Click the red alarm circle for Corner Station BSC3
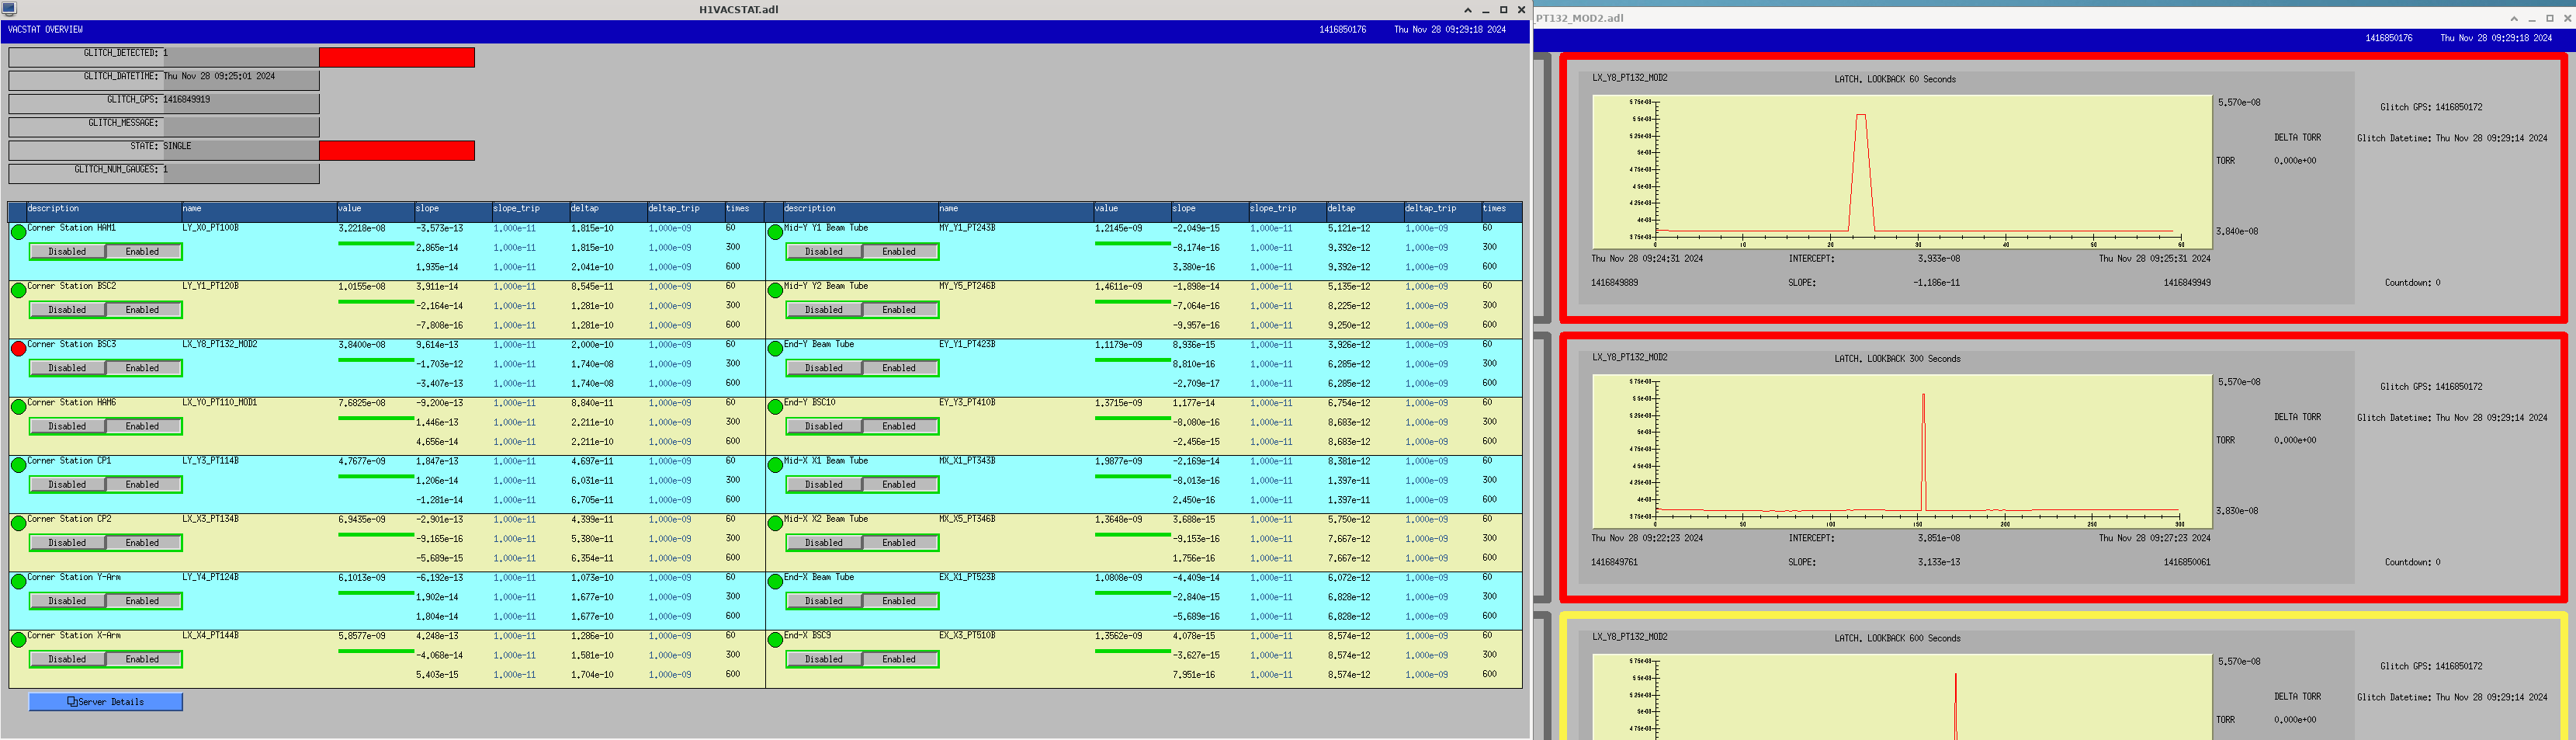 (18, 349)
